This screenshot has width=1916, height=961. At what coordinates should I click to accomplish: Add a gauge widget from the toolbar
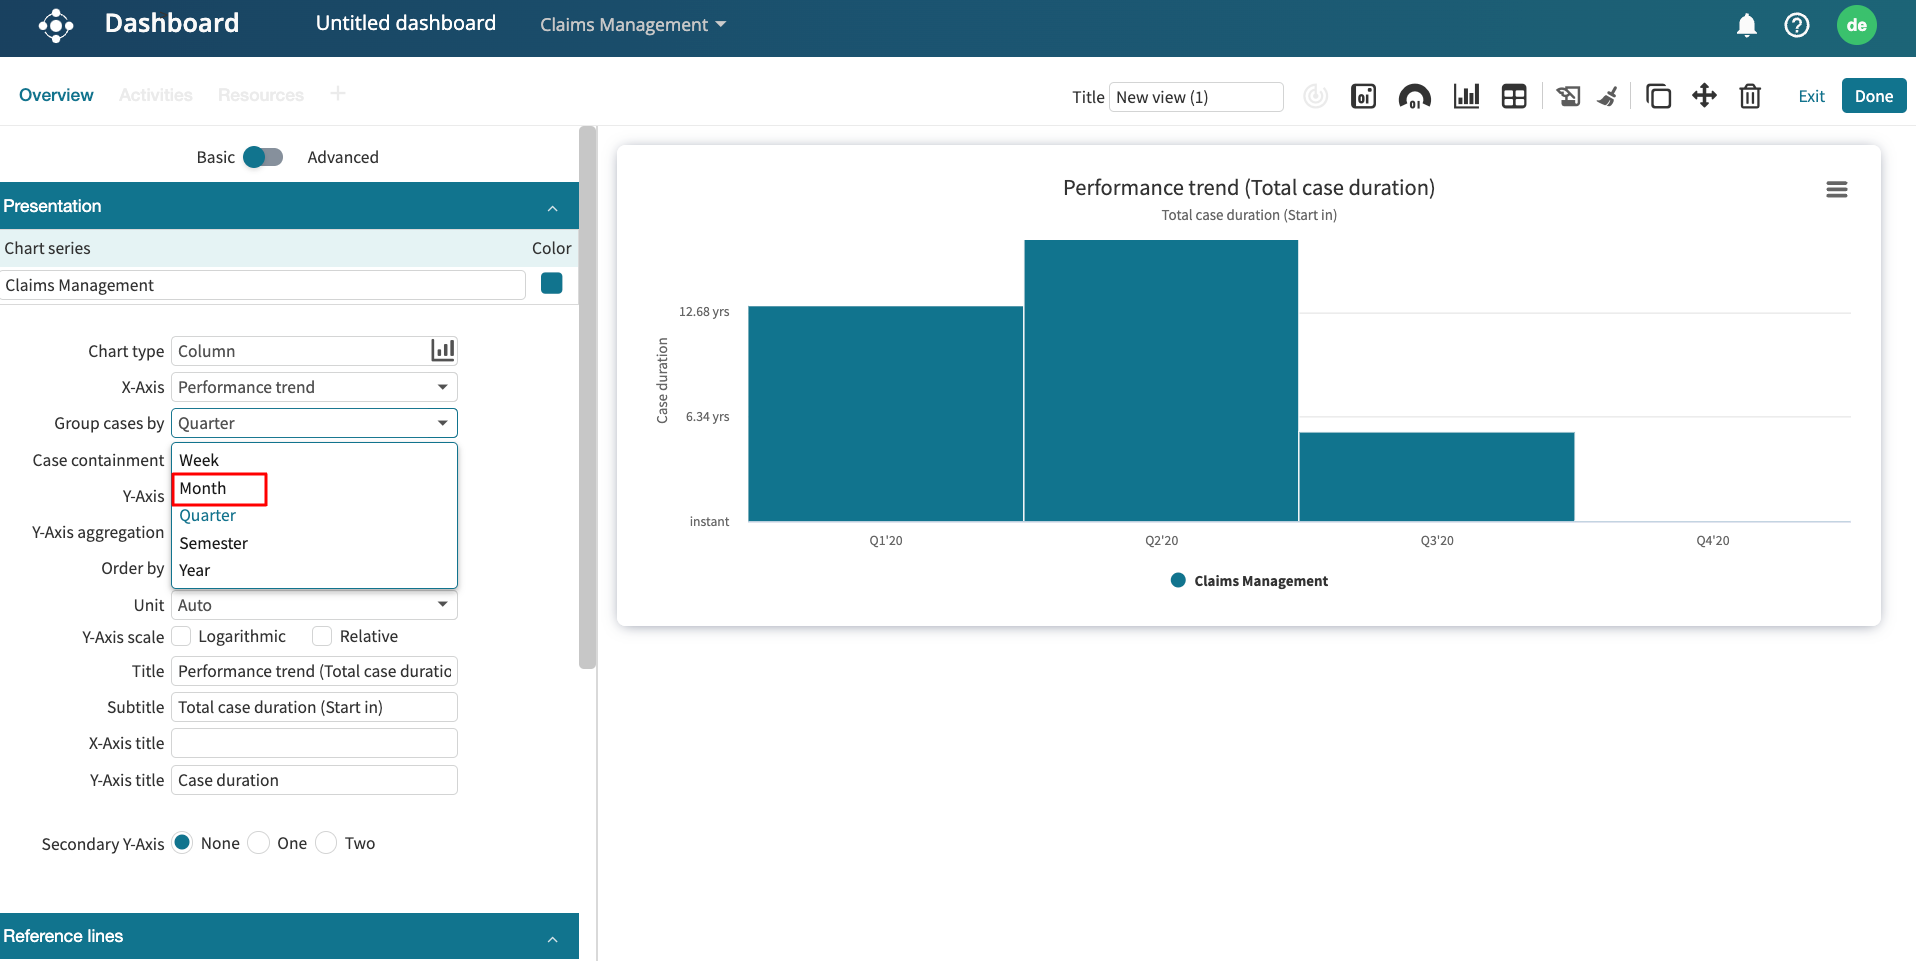tap(1414, 97)
